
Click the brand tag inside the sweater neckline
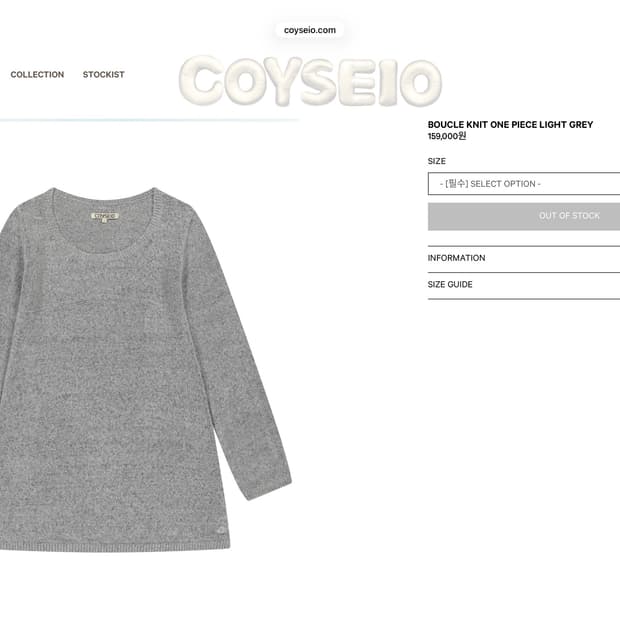pos(105,217)
